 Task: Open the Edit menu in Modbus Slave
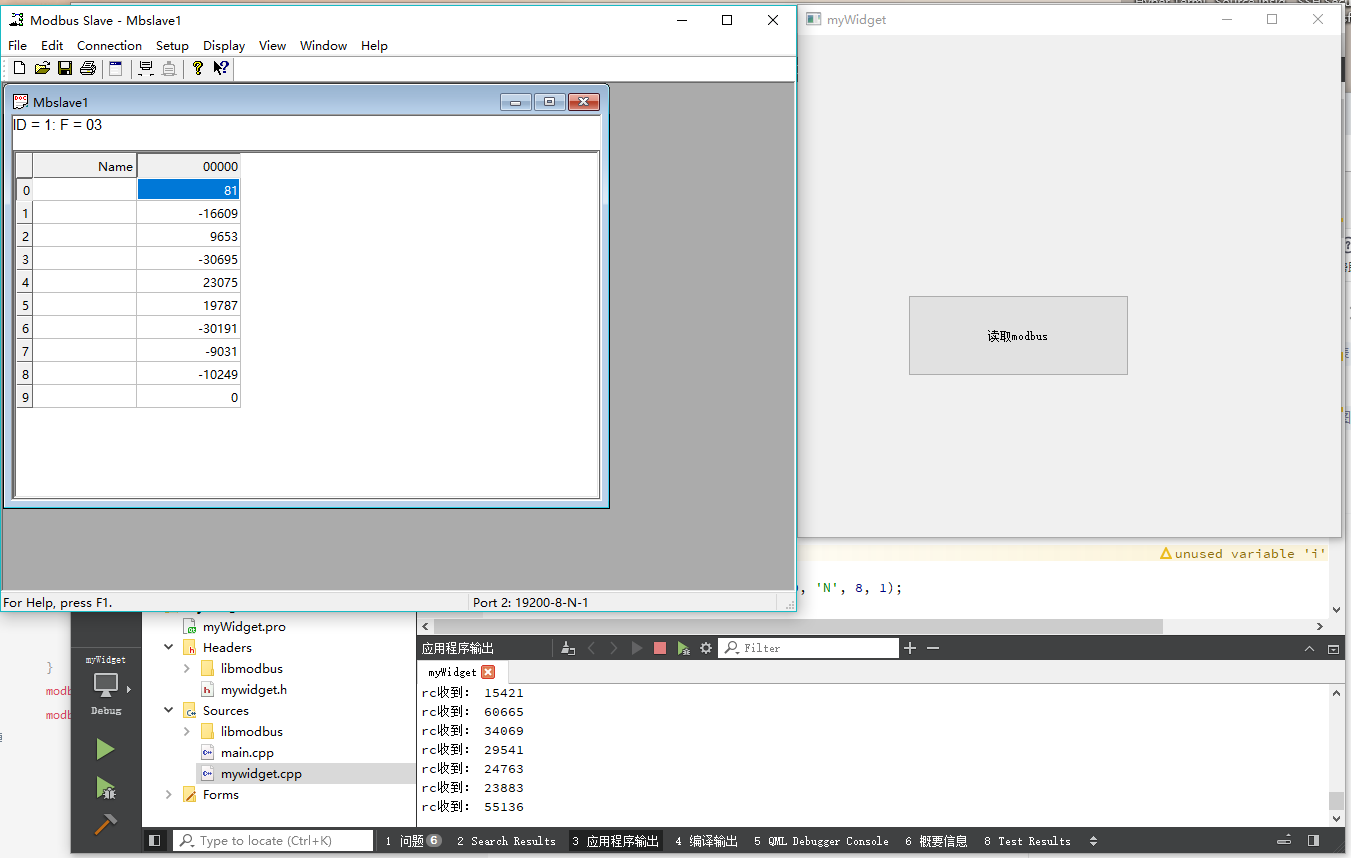point(52,45)
